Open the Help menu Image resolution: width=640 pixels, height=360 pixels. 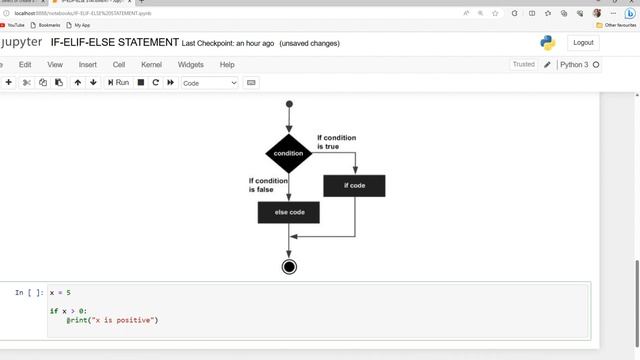(227, 64)
